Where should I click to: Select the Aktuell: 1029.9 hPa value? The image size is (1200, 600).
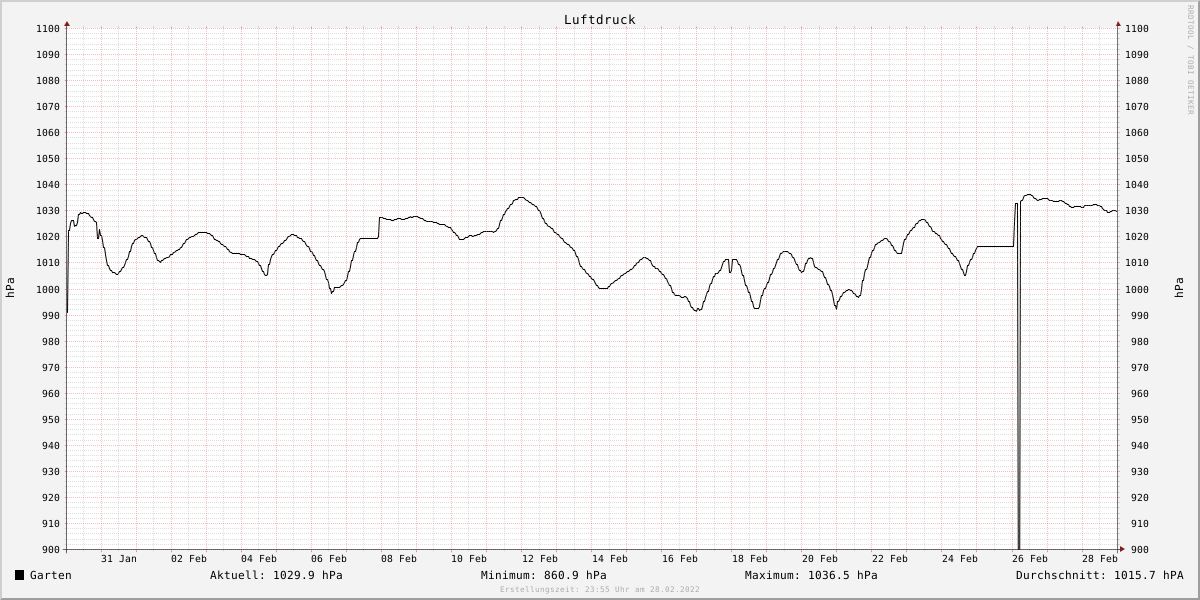click(x=276, y=575)
